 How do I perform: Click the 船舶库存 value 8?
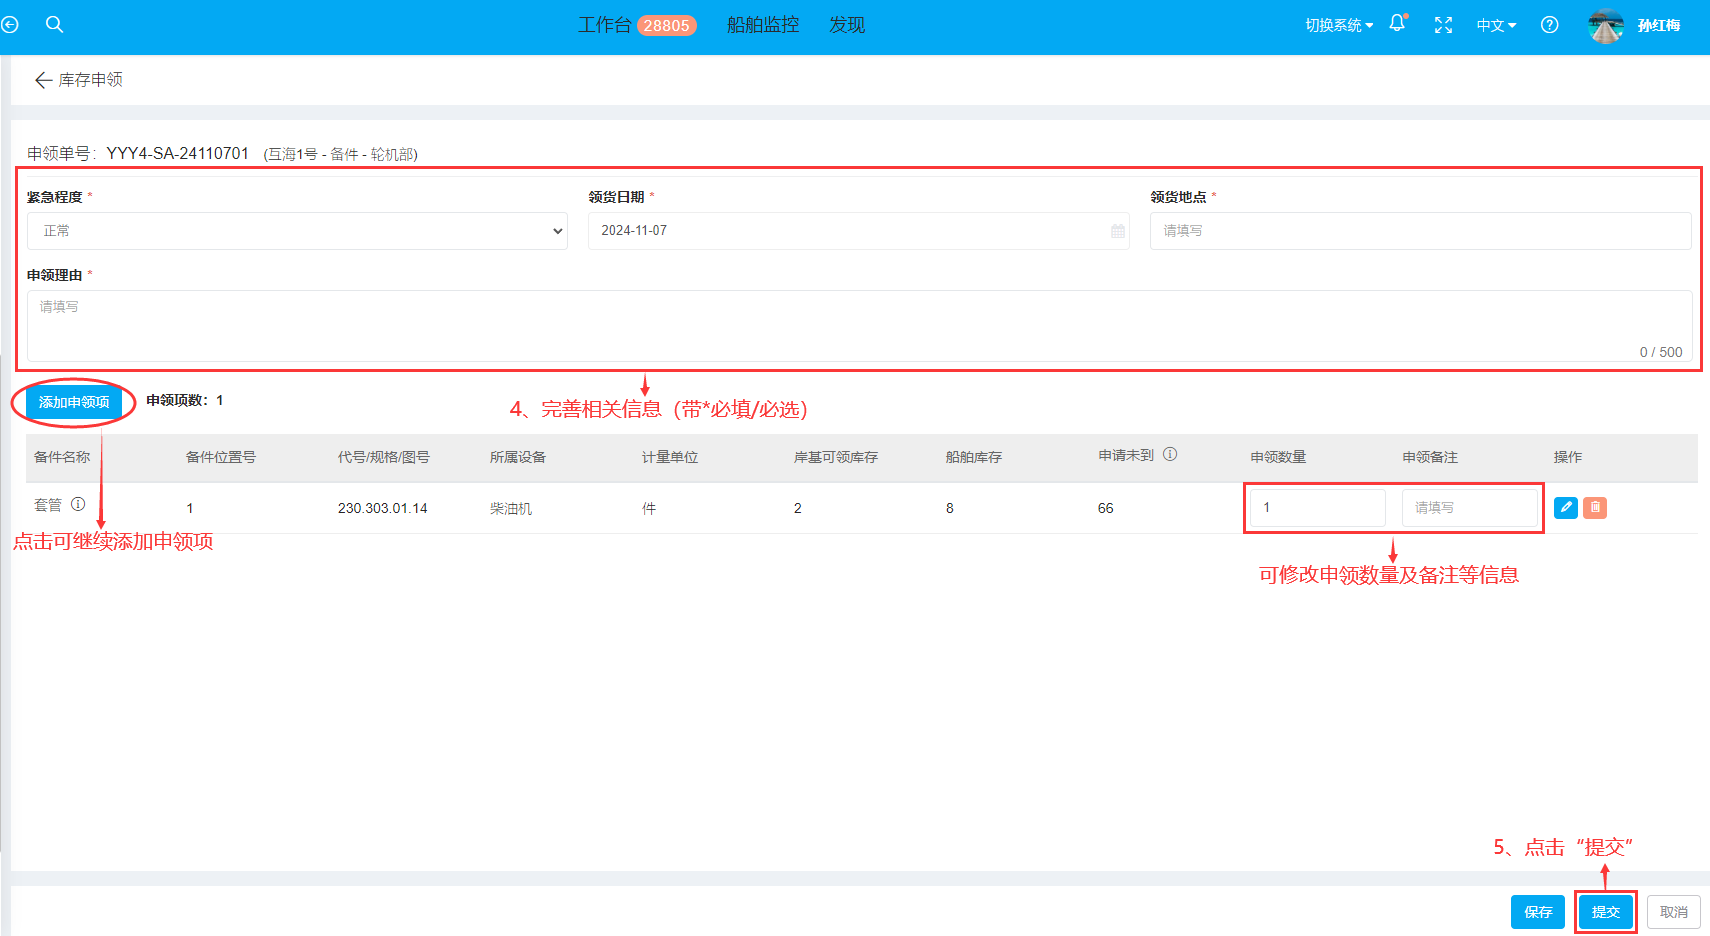pyautogui.click(x=950, y=509)
